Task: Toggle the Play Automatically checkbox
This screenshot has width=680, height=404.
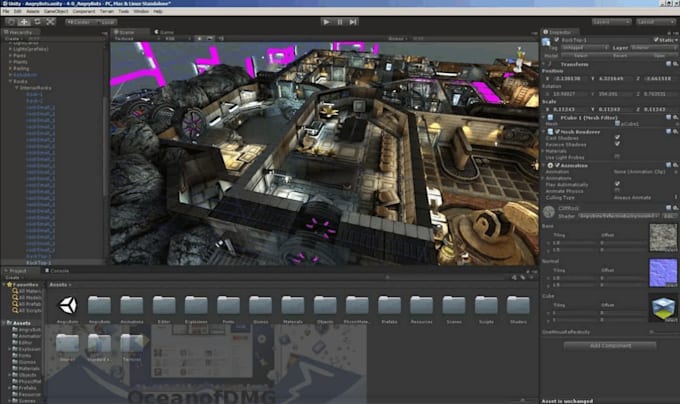Action: tap(617, 184)
